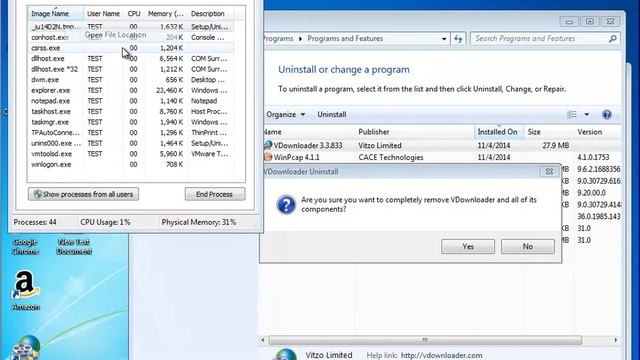Image resolution: width=640 pixels, height=360 pixels.
Task: Select the conhost.exe process
Action: (x=131, y=37)
